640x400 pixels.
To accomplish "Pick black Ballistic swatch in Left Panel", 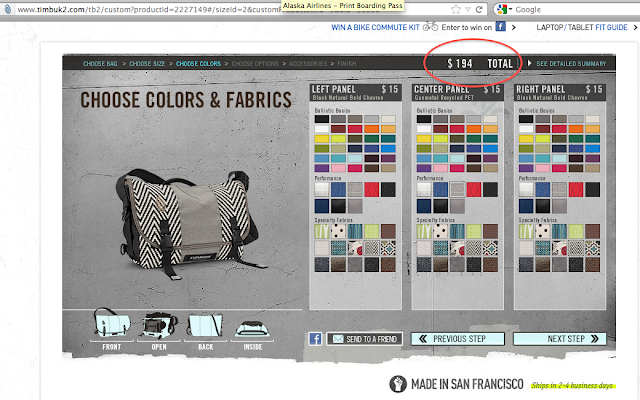I will click(322, 119).
